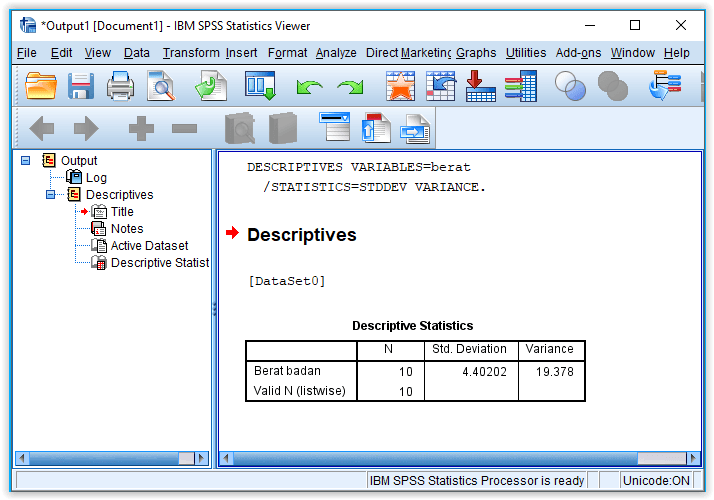Open the Help menu
The height and width of the screenshot is (500, 714).
click(677, 53)
